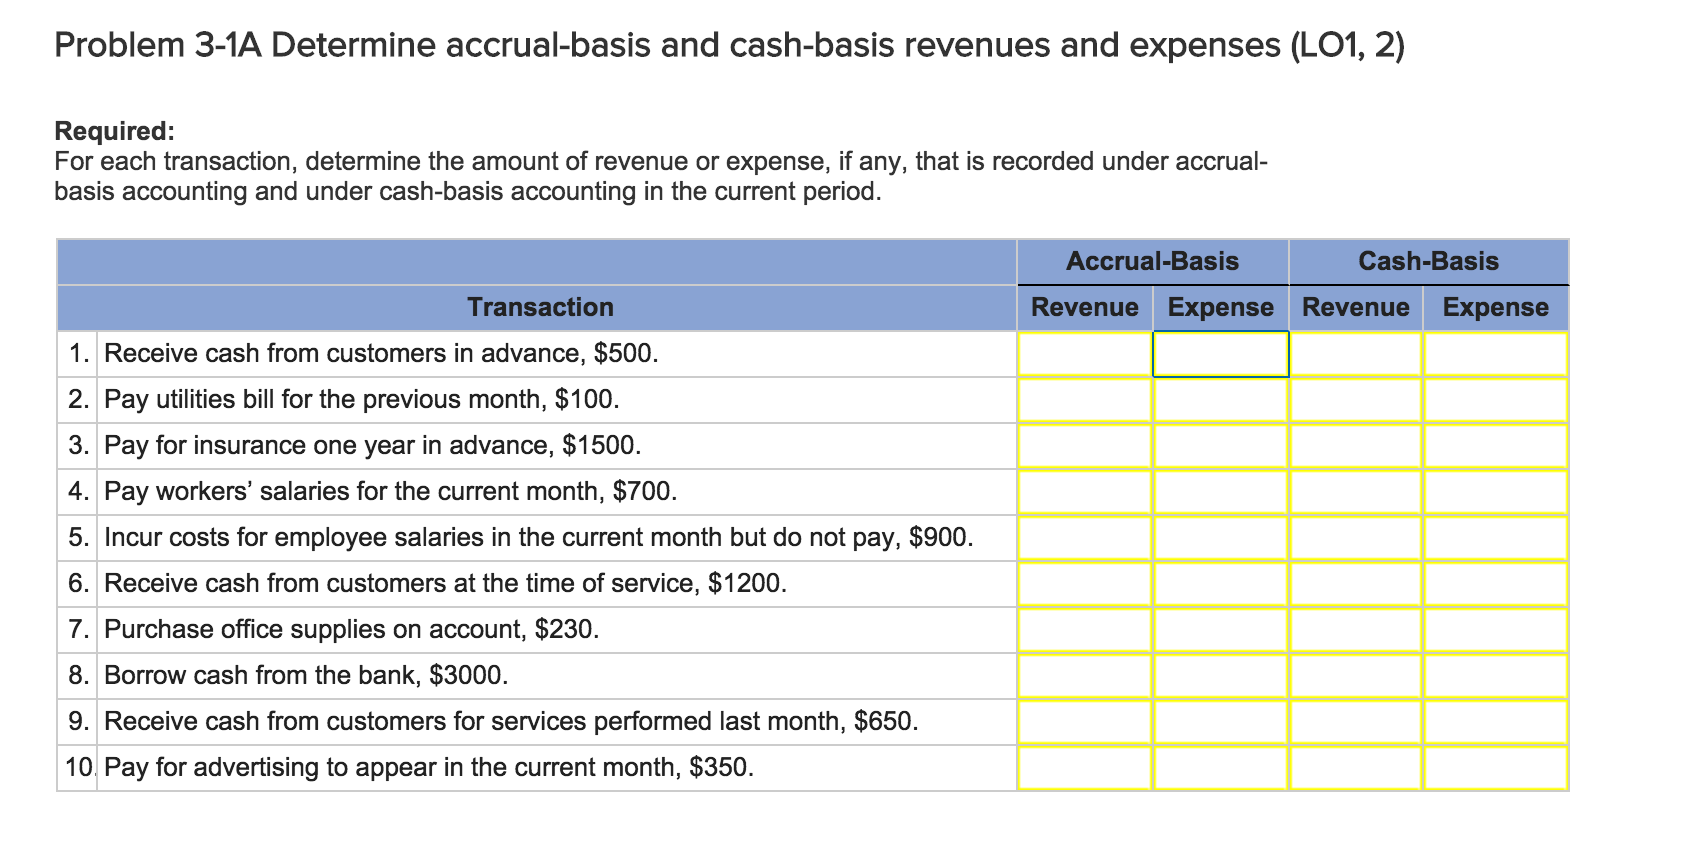Image resolution: width=1704 pixels, height=862 pixels.
Task: Select Accrual-Basis Revenue cell for workers' salaries row
Action: click(x=1085, y=492)
